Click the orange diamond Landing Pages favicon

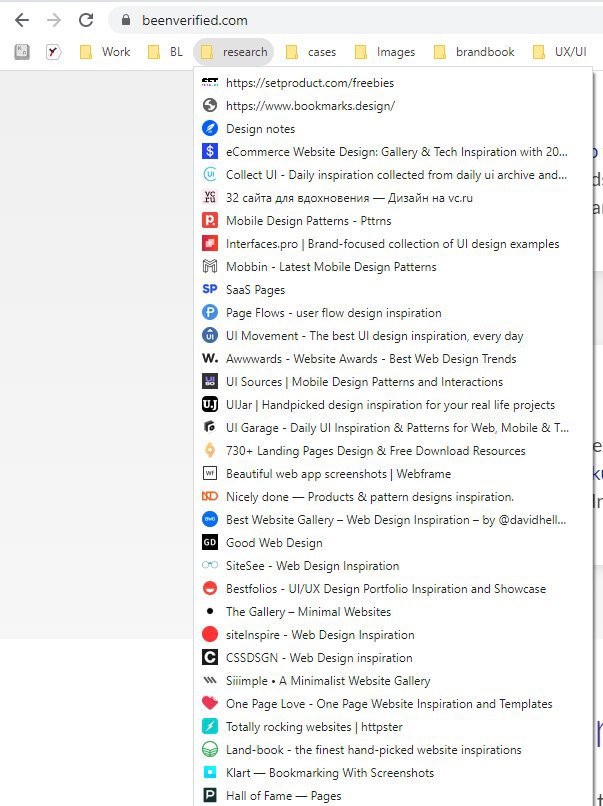210,451
